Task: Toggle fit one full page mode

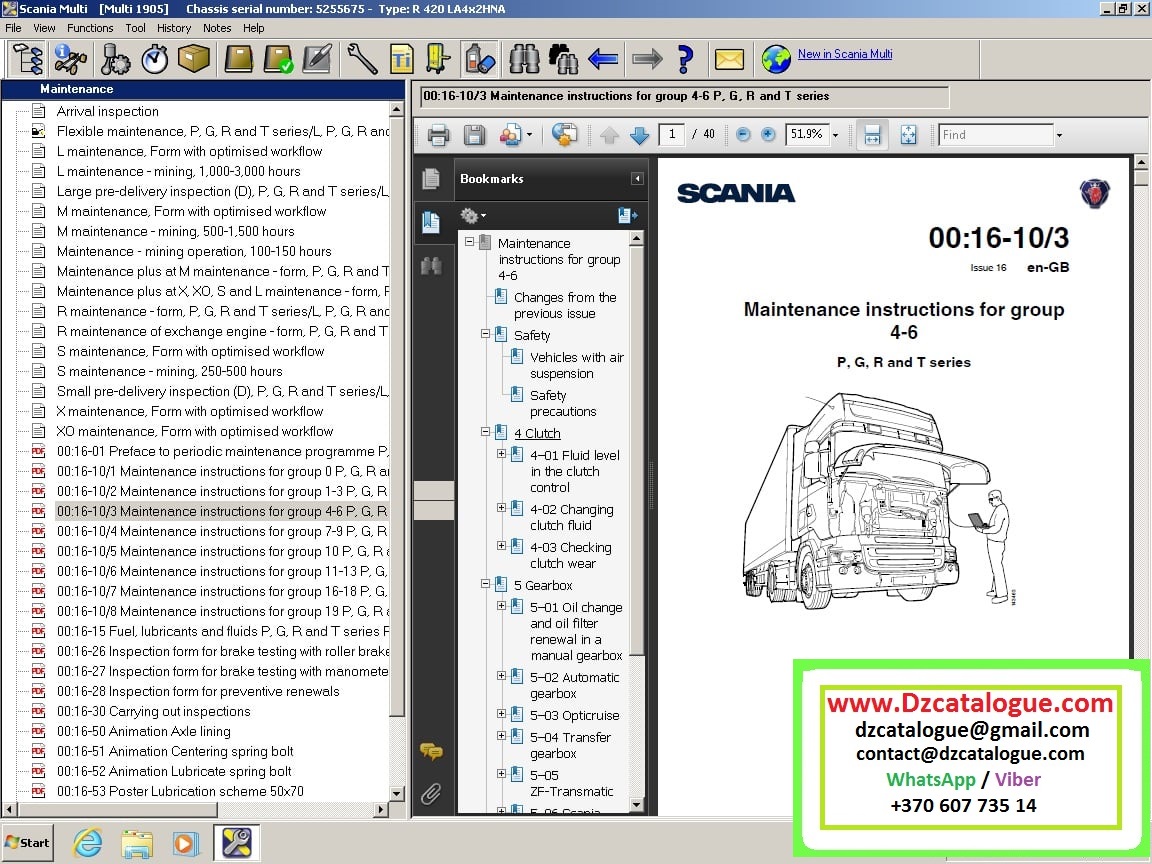Action: [x=908, y=135]
